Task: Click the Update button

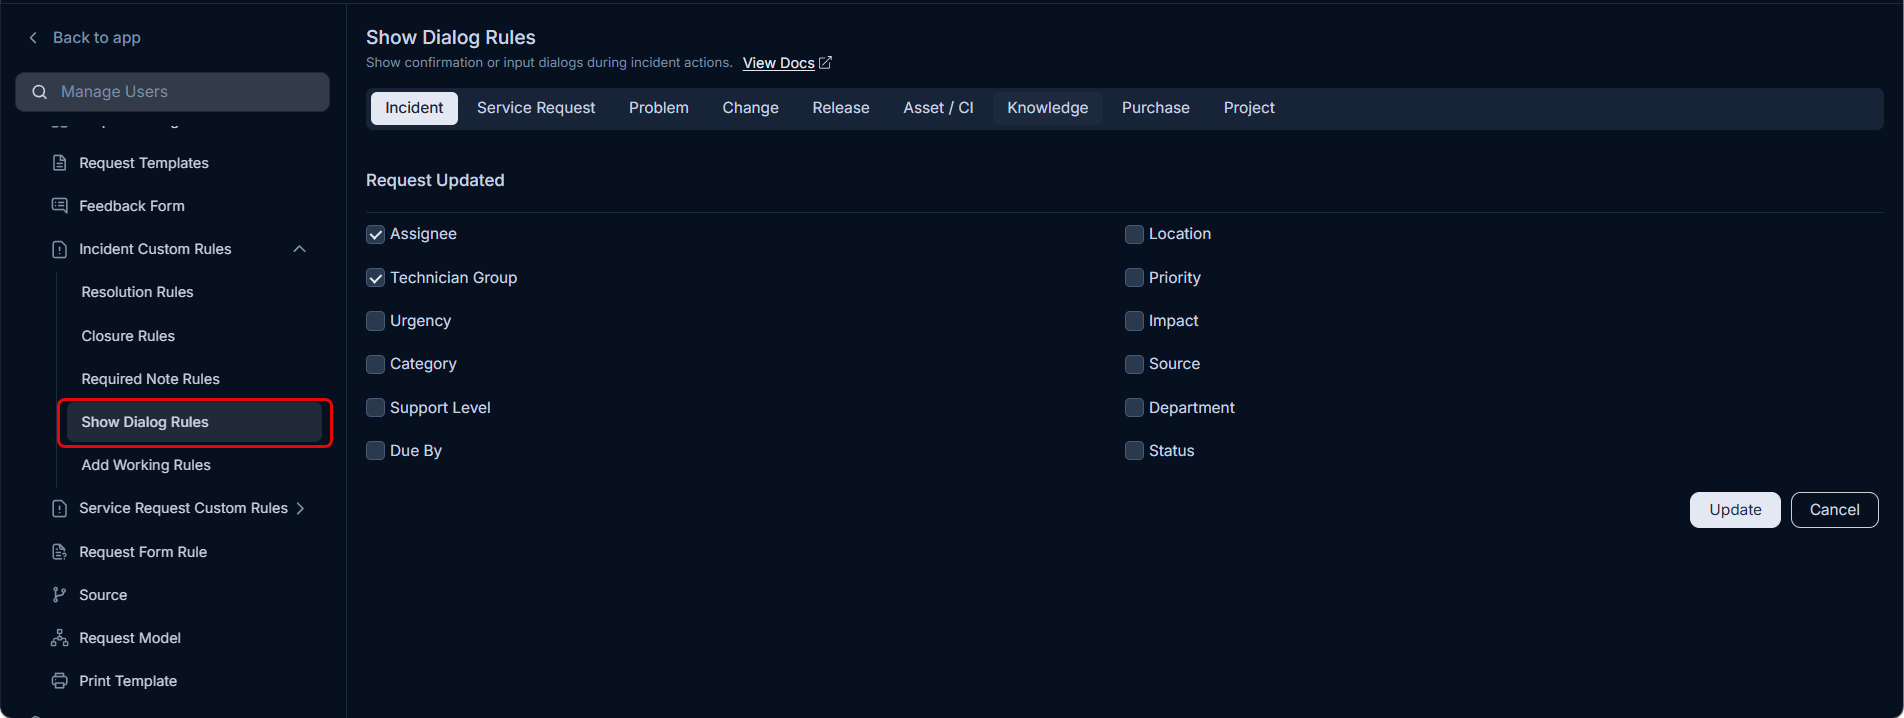Action: (1735, 510)
